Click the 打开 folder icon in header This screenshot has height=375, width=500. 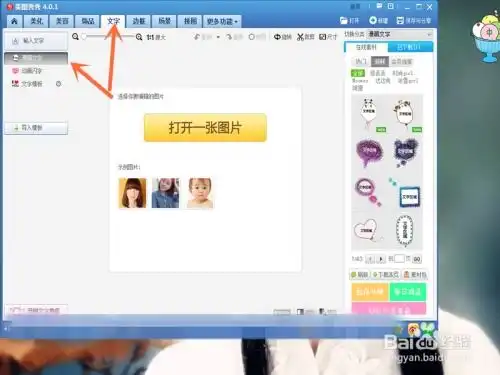(x=344, y=20)
